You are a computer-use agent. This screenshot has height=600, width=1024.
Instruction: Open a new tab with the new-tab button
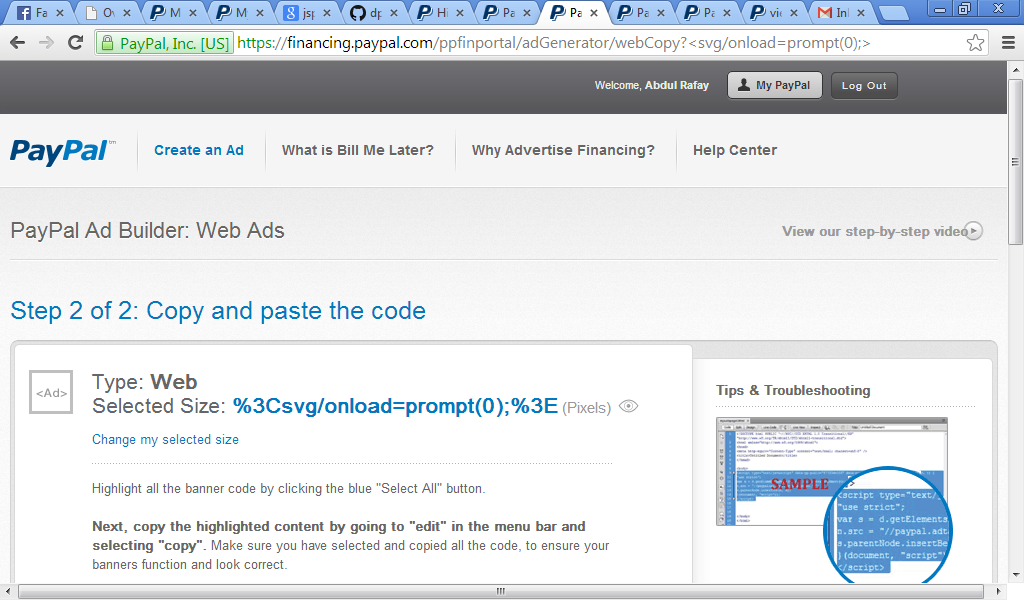[893, 13]
